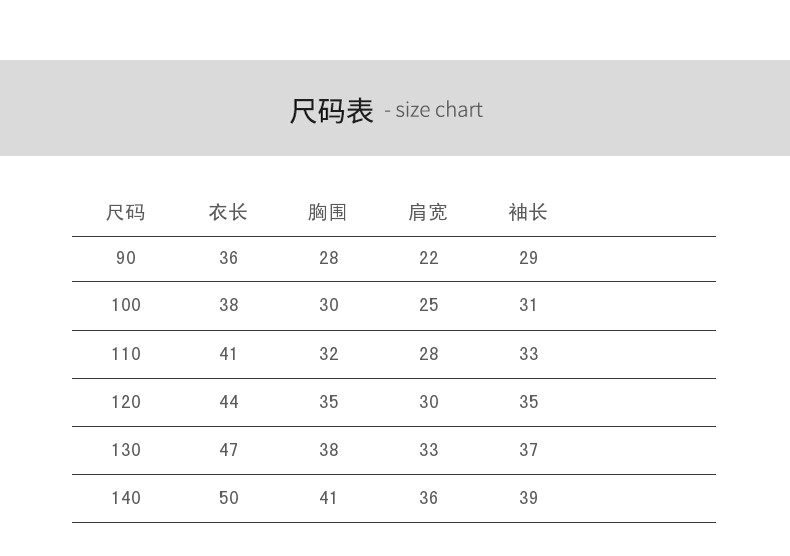Select the 衣长 column header
The image size is (790, 556).
pyautogui.click(x=228, y=212)
